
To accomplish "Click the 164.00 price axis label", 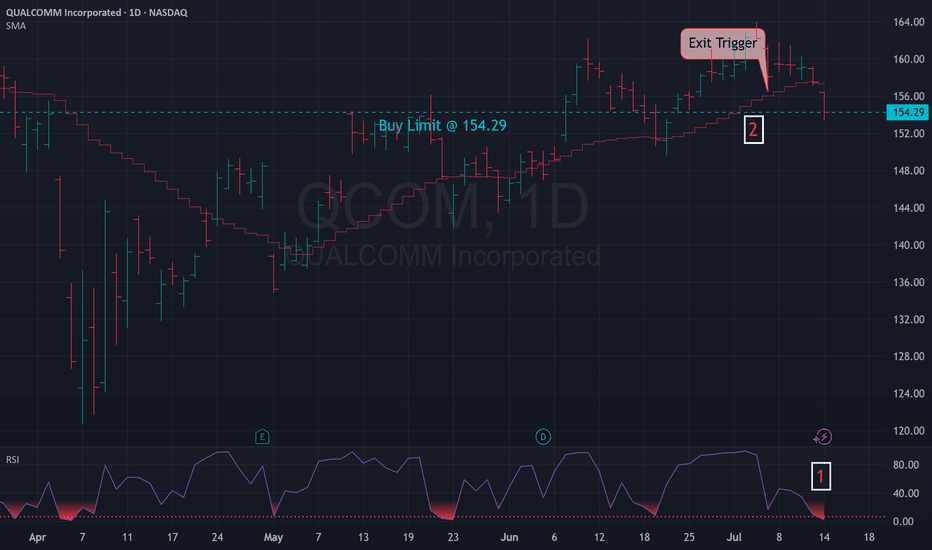I will point(908,22).
